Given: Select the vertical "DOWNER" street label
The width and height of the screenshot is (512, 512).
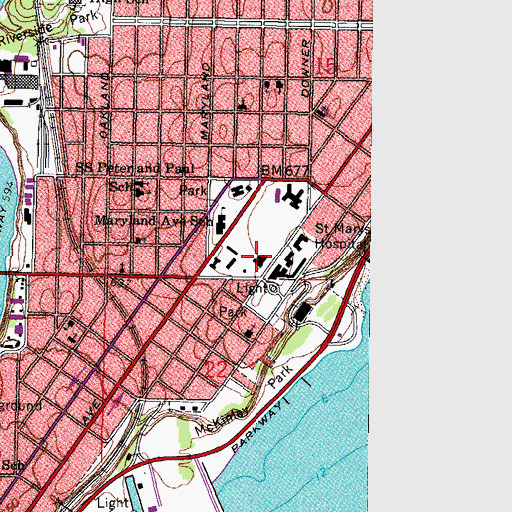Looking at the screenshot, I should point(306,68).
